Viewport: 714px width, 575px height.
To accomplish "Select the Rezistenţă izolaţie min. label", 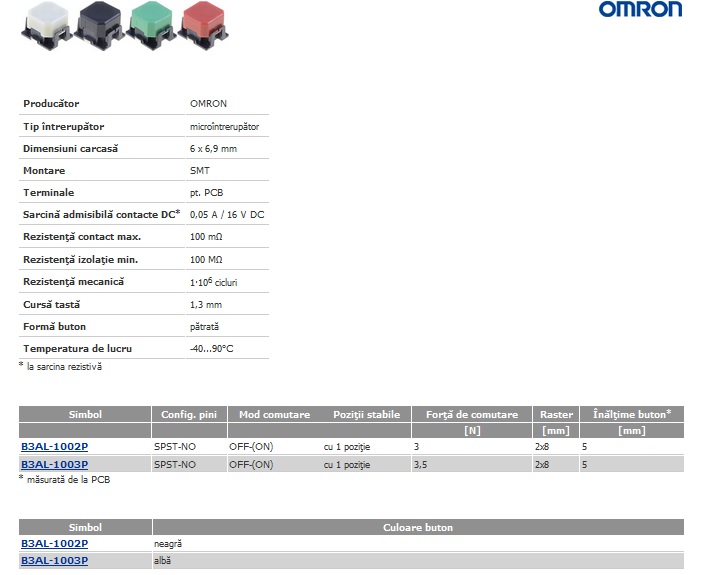I will [x=81, y=260].
